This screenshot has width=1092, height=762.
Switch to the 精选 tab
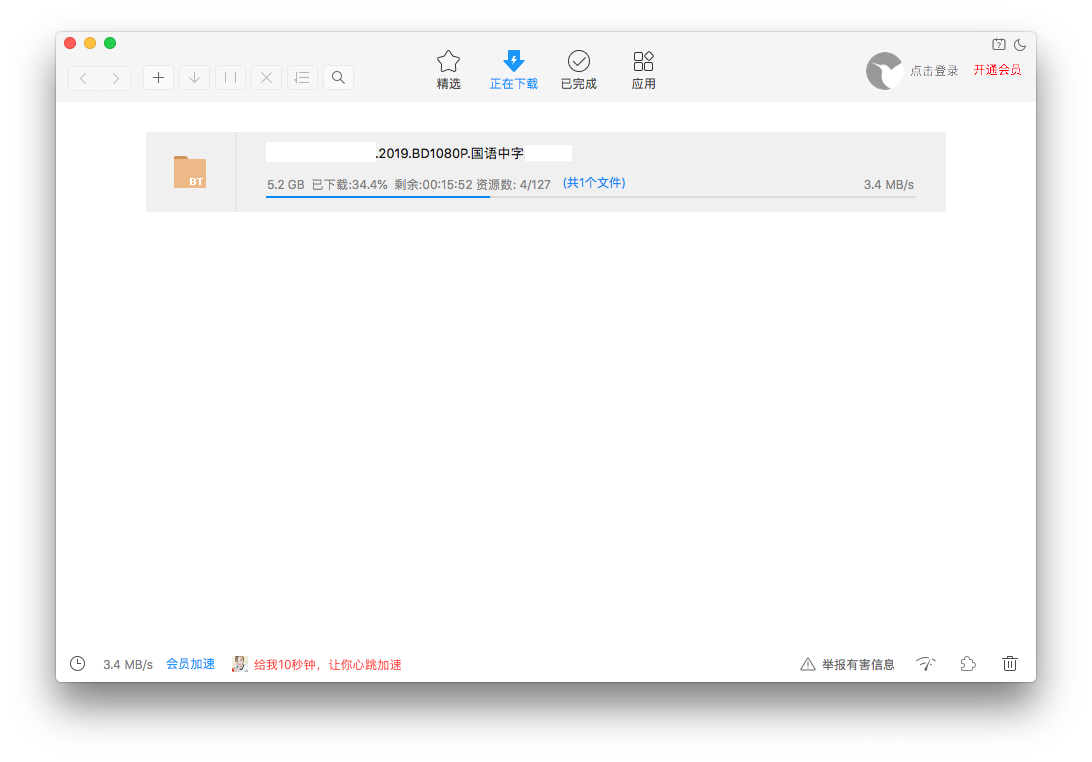[448, 70]
